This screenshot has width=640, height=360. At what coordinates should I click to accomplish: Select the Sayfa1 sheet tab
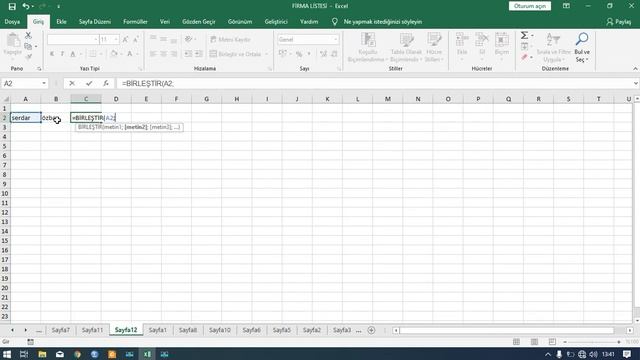(x=158, y=330)
